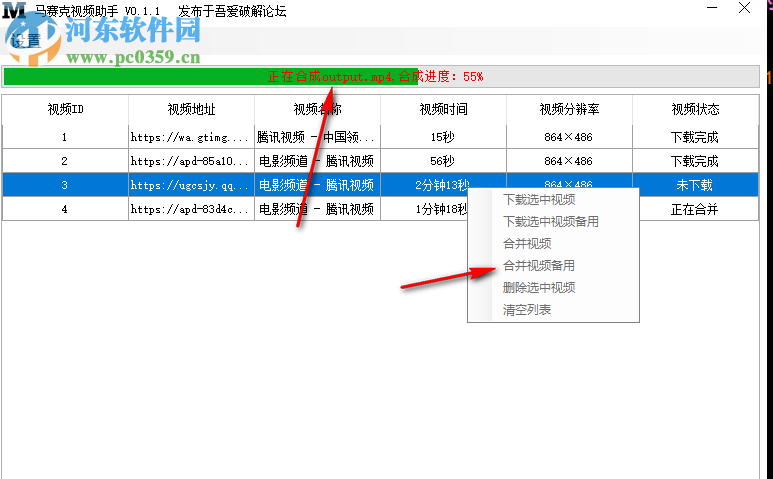Viewport: 773px width, 479px height.
Task: Click 电影频道 - 腾讯视频 name in row 2
Action: click(317, 161)
